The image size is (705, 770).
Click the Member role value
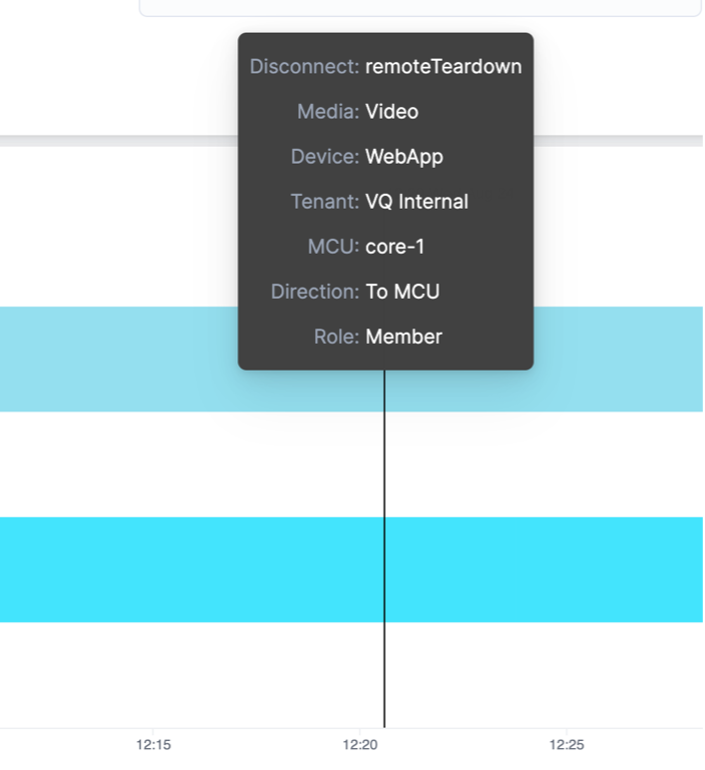click(x=403, y=337)
